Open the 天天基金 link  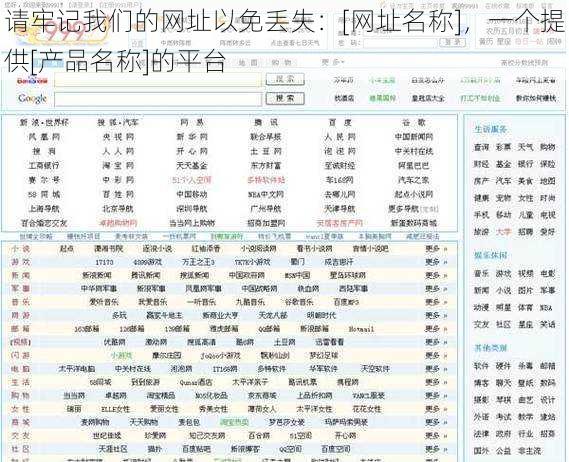click(192, 165)
